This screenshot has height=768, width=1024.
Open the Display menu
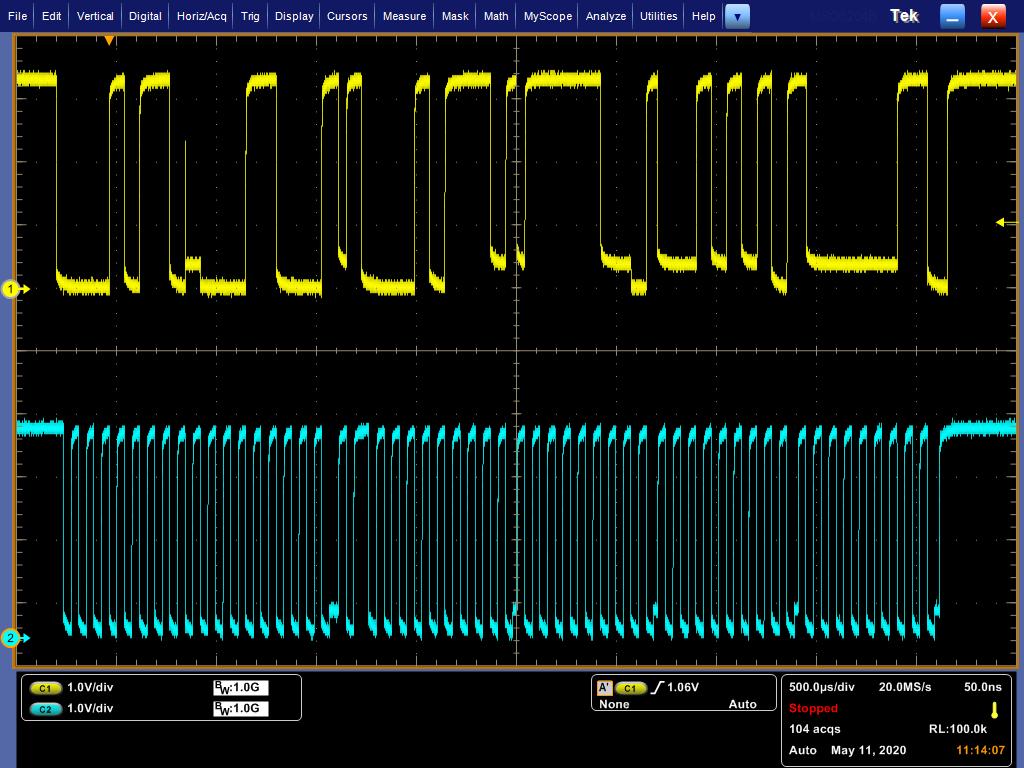(294, 16)
